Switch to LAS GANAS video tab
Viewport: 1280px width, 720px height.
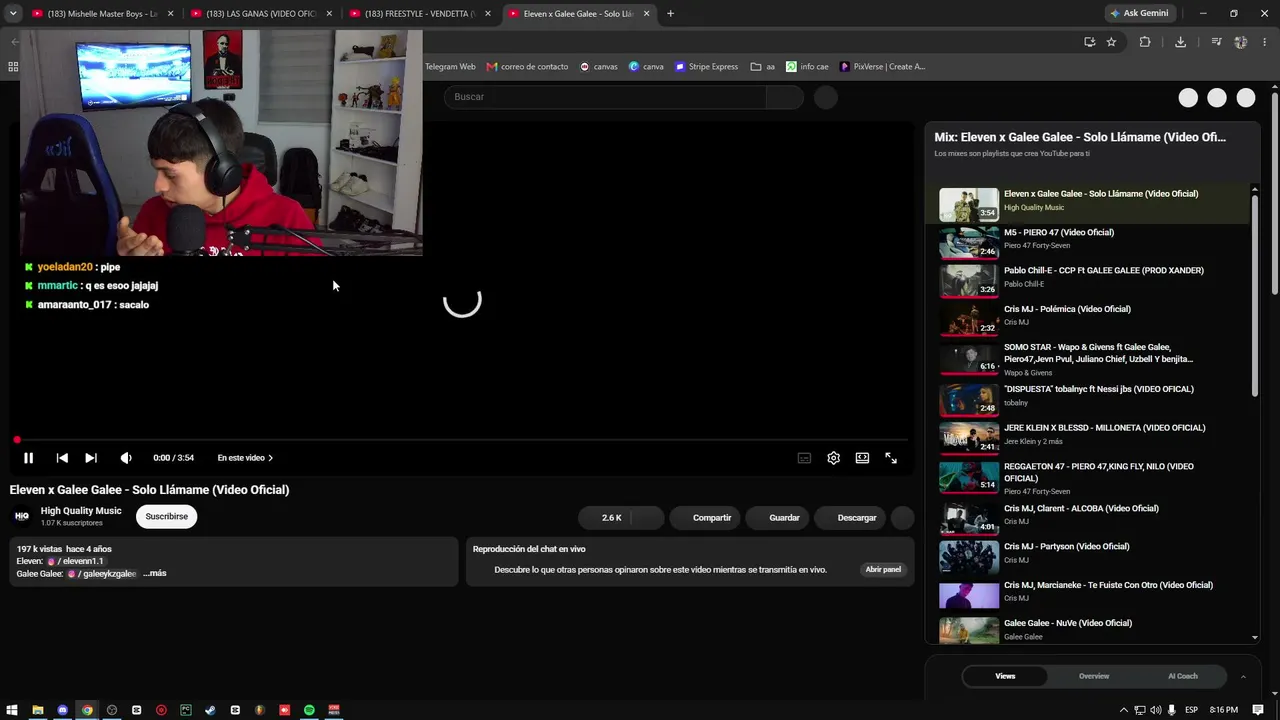point(261,14)
